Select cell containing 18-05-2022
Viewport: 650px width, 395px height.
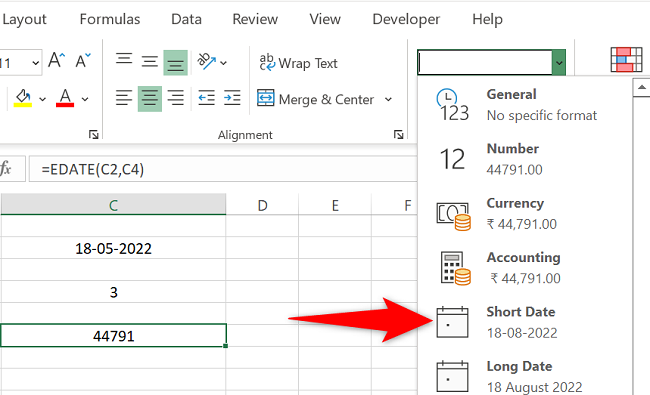113,248
